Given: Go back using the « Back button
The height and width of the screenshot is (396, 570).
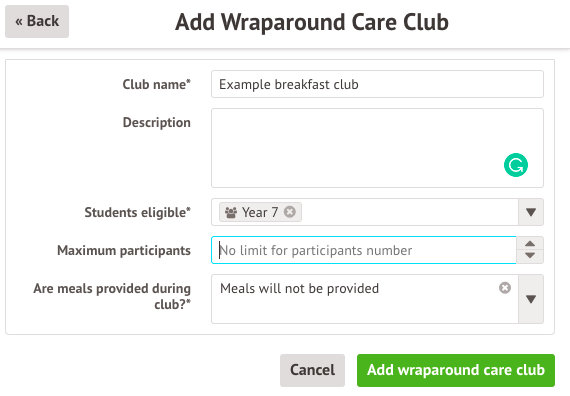Looking at the screenshot, I should [37, 21].
